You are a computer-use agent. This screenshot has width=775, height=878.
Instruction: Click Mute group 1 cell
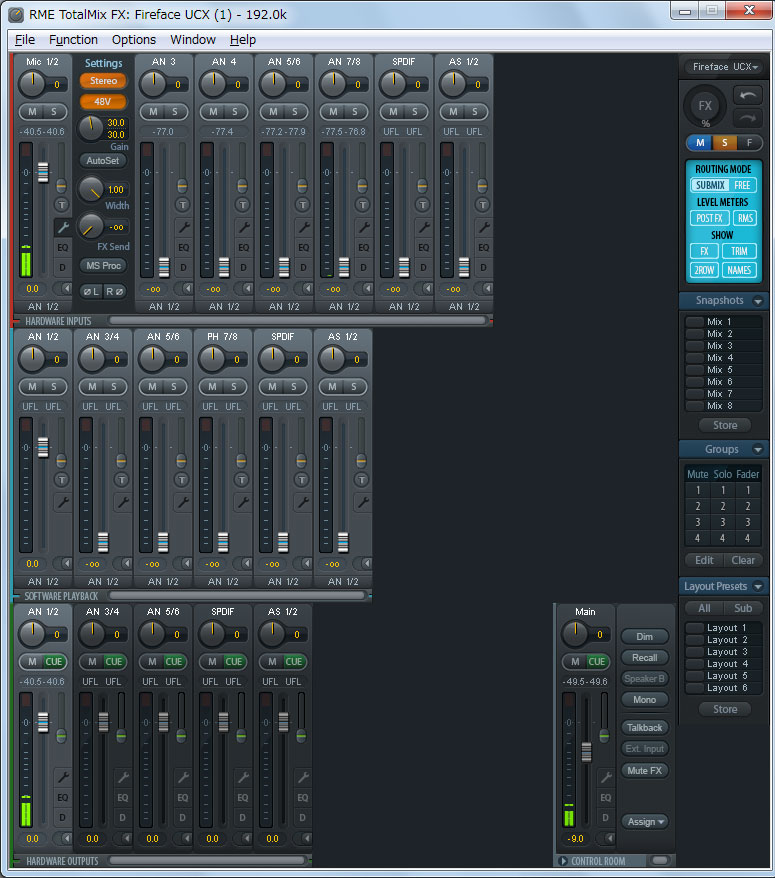tap(698, 490)
